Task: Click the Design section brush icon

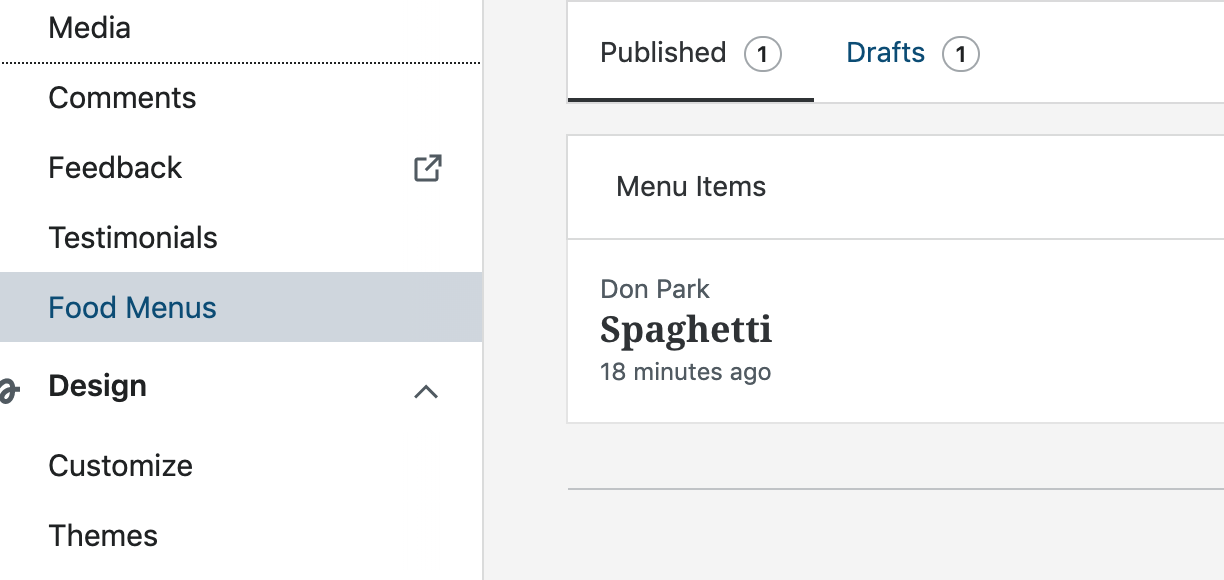Action: (8, 389)
